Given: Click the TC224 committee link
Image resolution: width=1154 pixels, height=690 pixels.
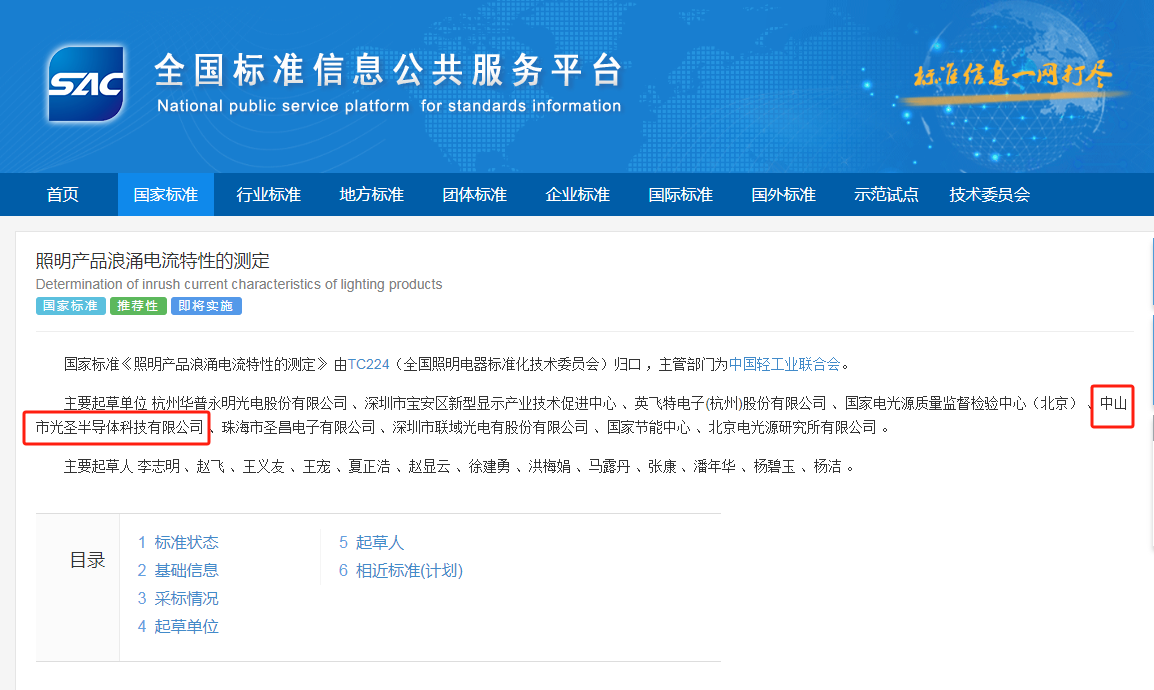Looking at the screenshot, I should tap(368, 364).
